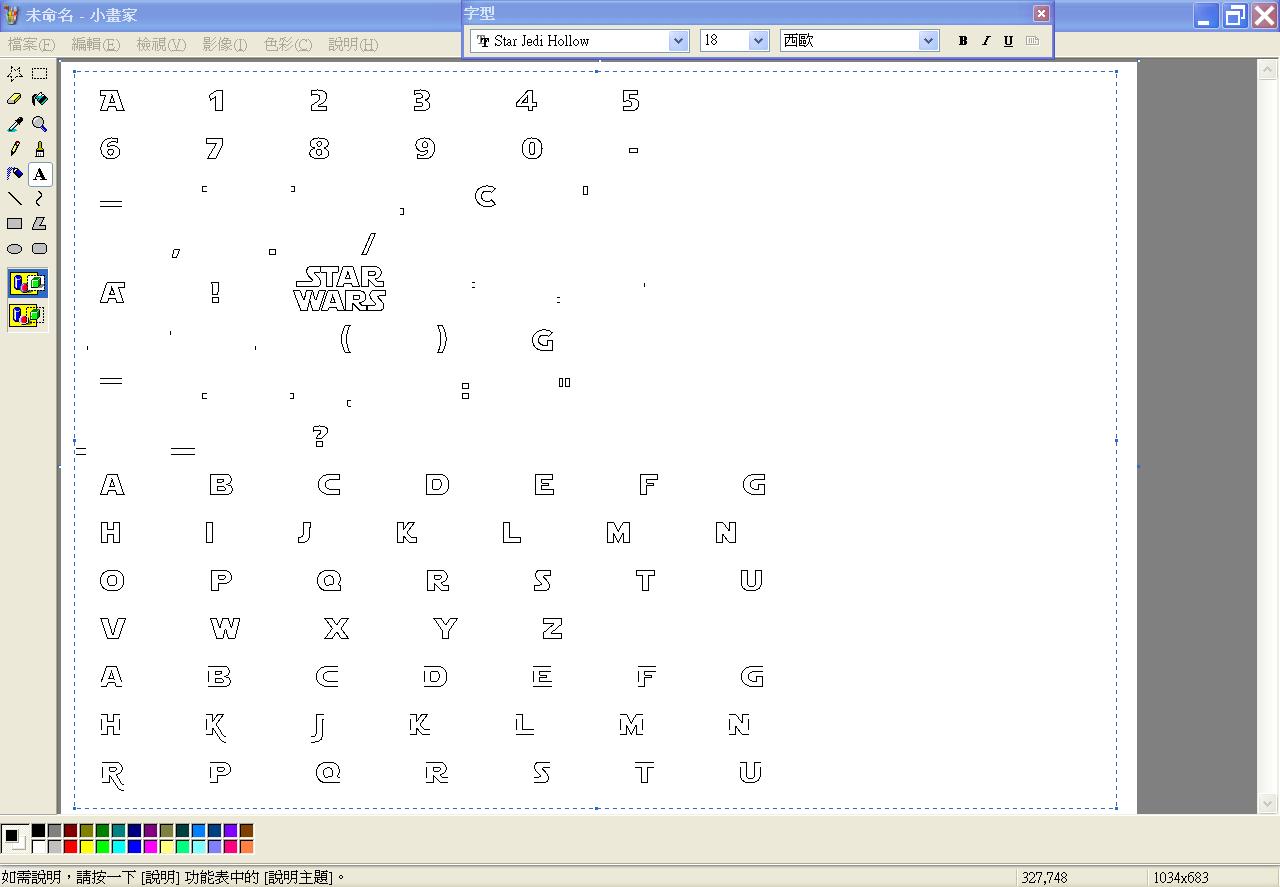
Task: Toggle Bold in the font toolbar
Action: point(963,41)
